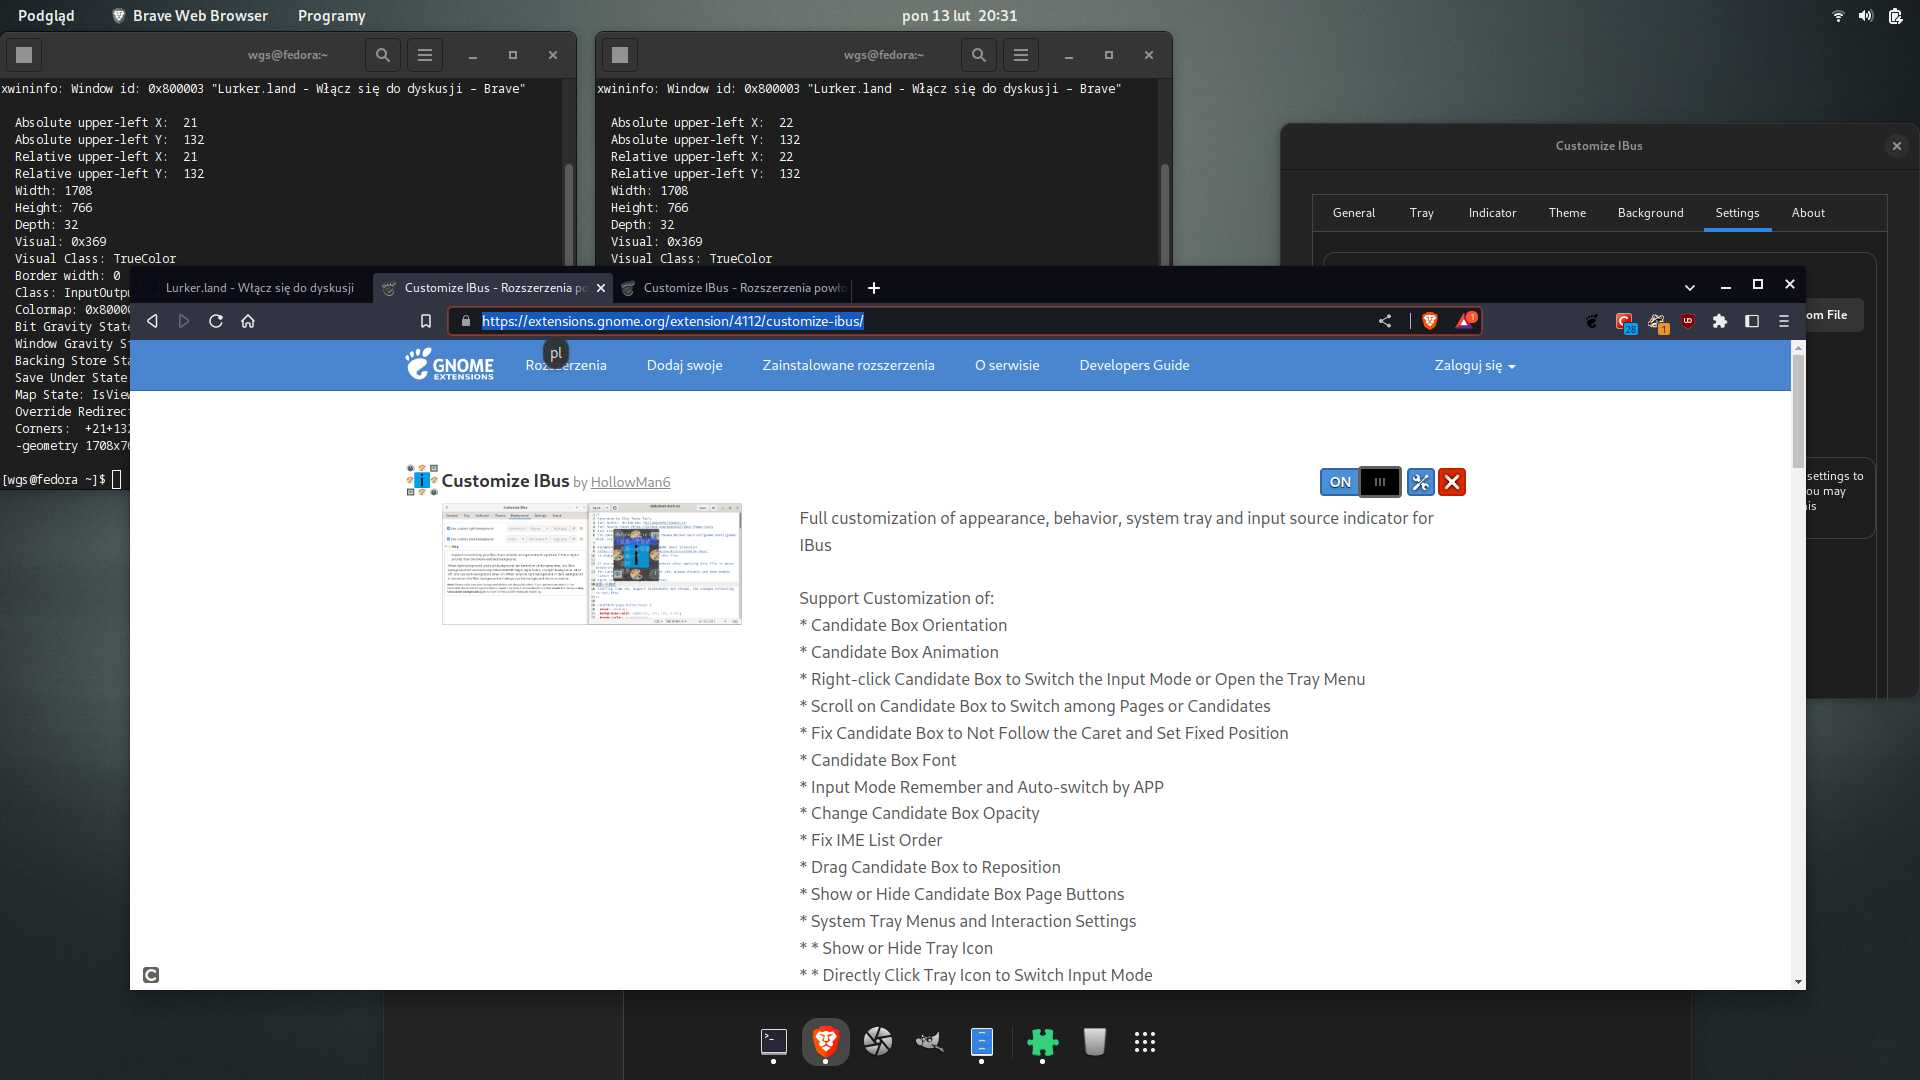Open the Developers Guide nav link
1920x1080 pixels.
click(x=1134, y=366)
